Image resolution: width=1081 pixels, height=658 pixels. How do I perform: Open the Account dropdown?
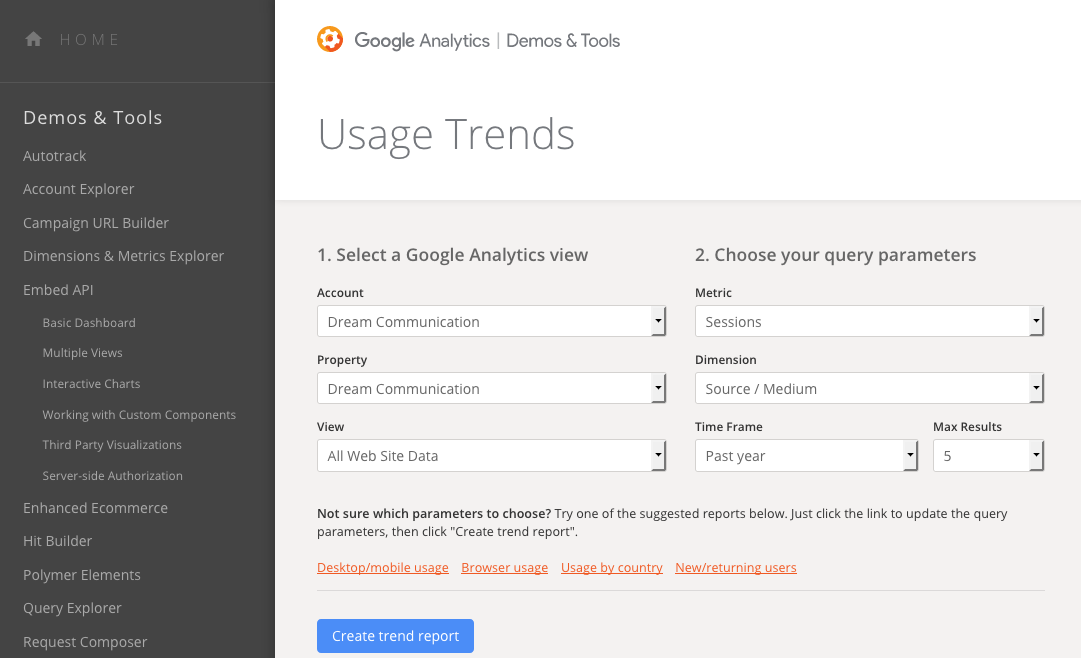pos(491,321)
